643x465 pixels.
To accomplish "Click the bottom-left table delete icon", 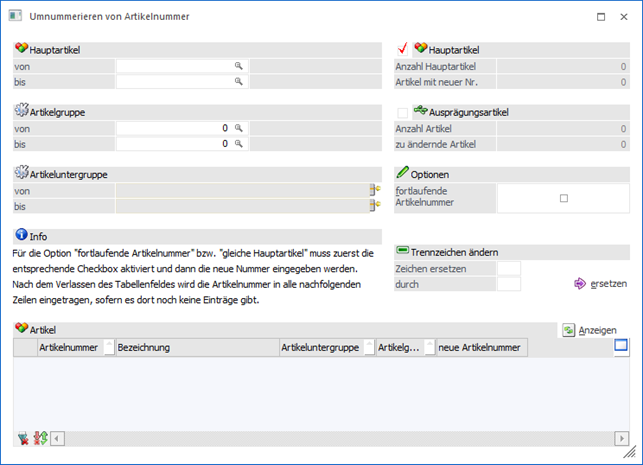I will tap(23, 438).
